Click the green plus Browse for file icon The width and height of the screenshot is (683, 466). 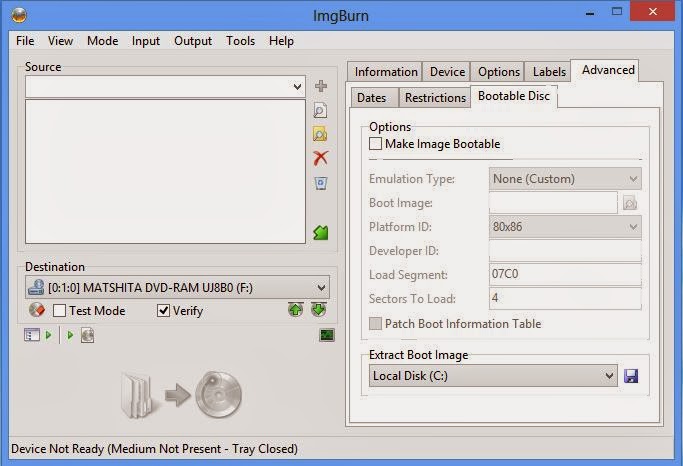[321, 86]
